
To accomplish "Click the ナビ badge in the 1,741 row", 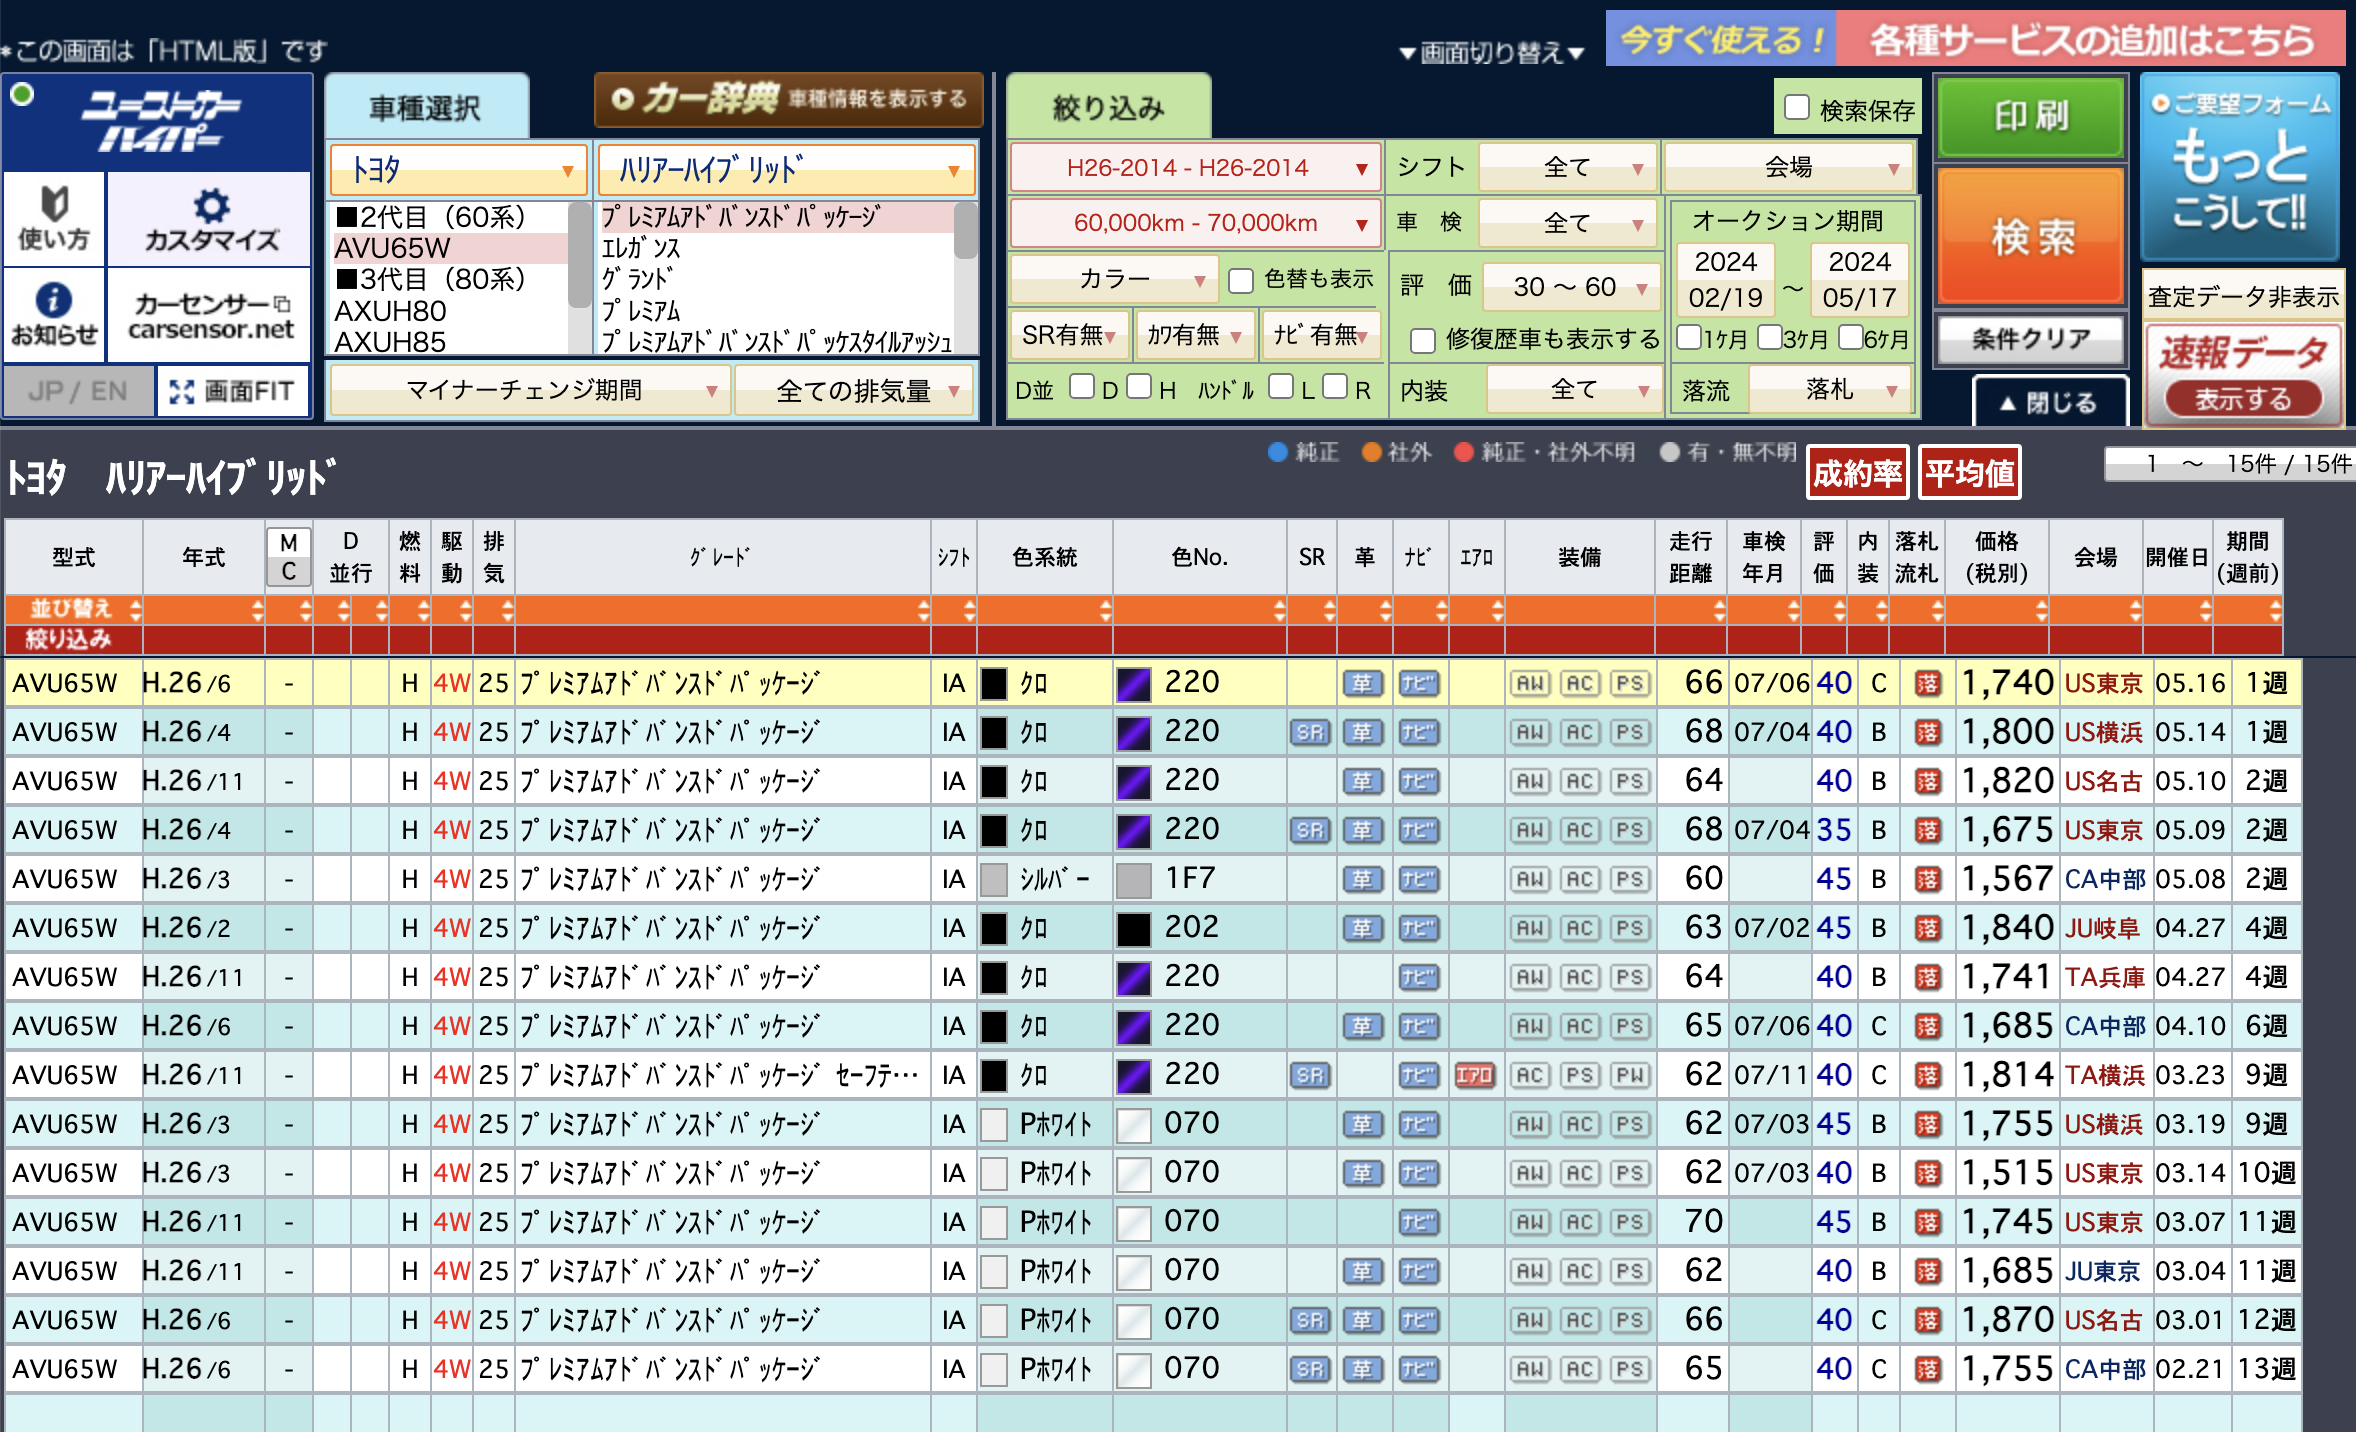I will tap(1418, 977).
